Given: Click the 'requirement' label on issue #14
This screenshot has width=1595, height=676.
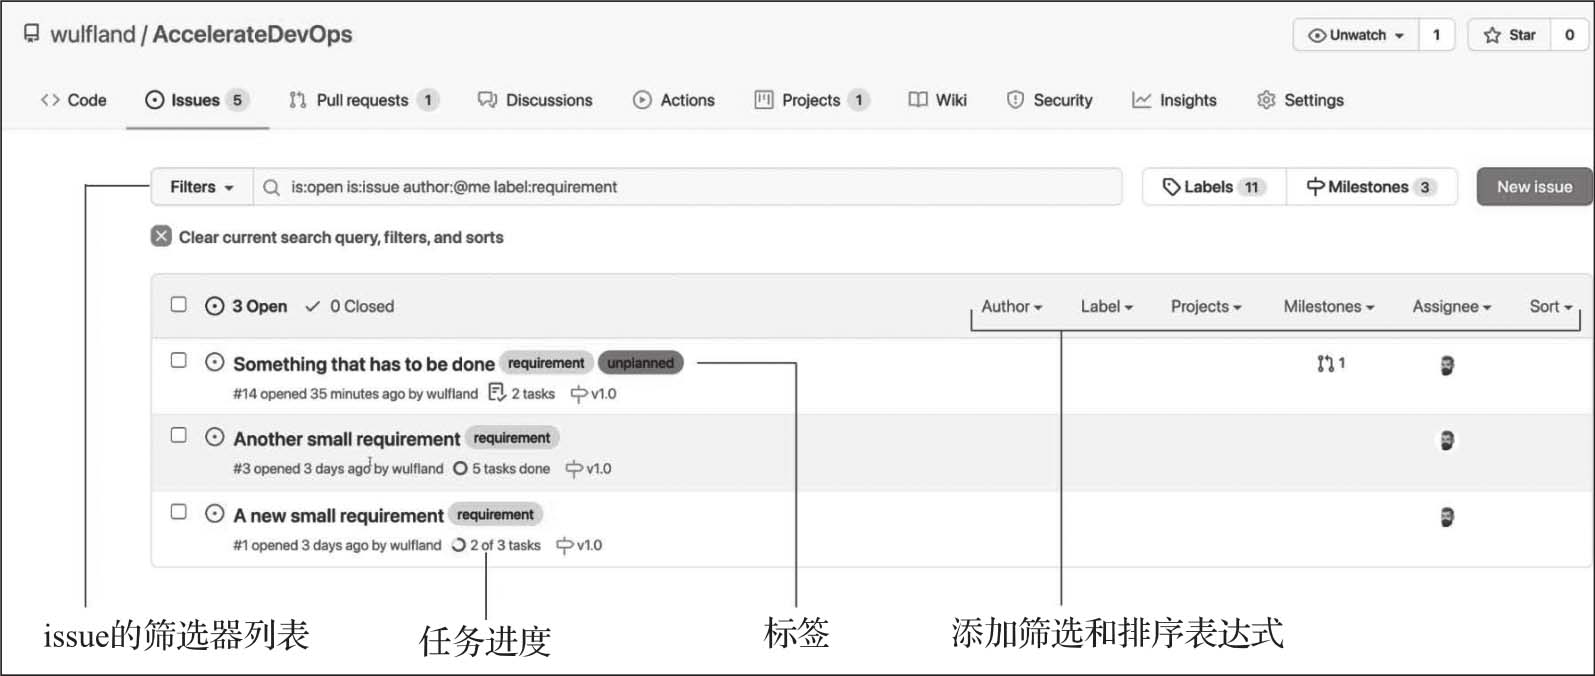Looking at the screenshot, I should click(x=546, y=363).
